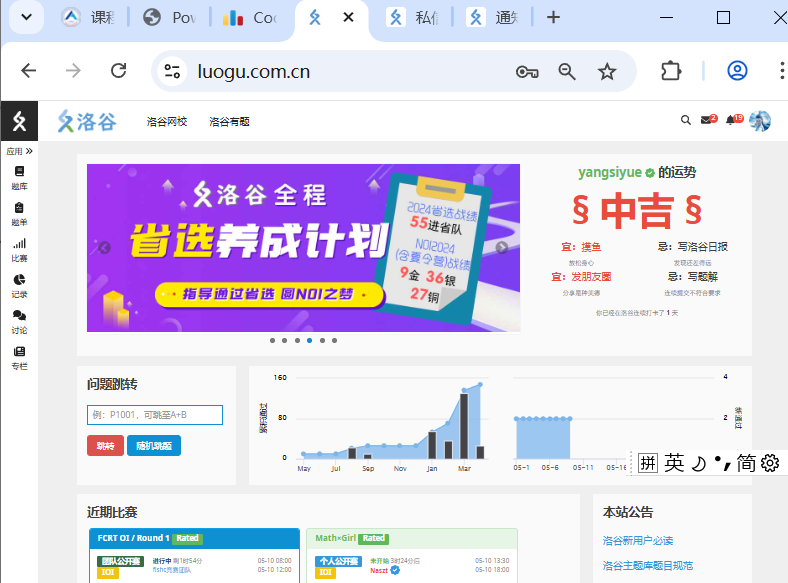
Task: Open 洛谷新用户必读 announcement
Action: click(x=638, y=541)
